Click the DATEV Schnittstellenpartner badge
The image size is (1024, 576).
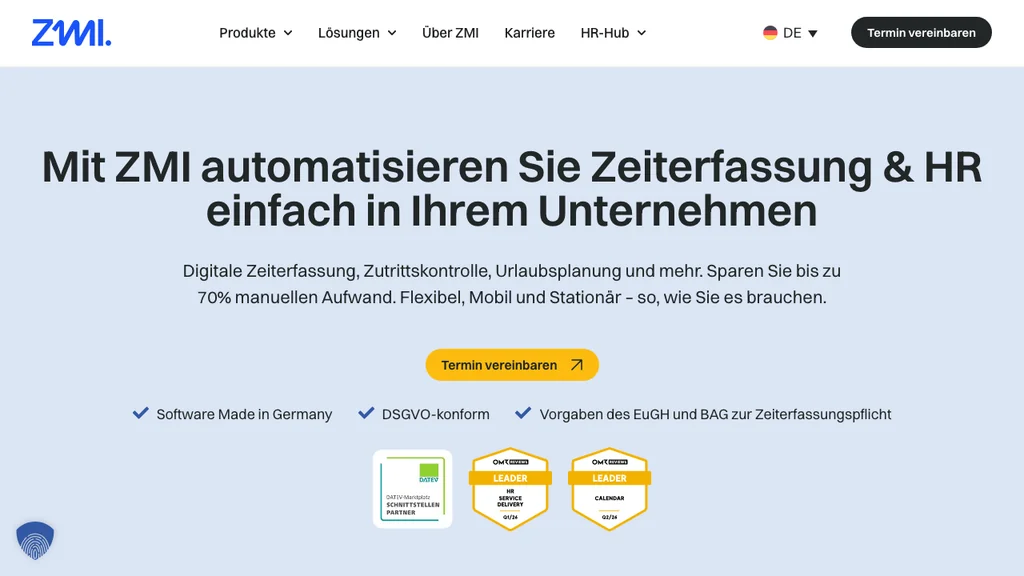click(x=412, y=488)
